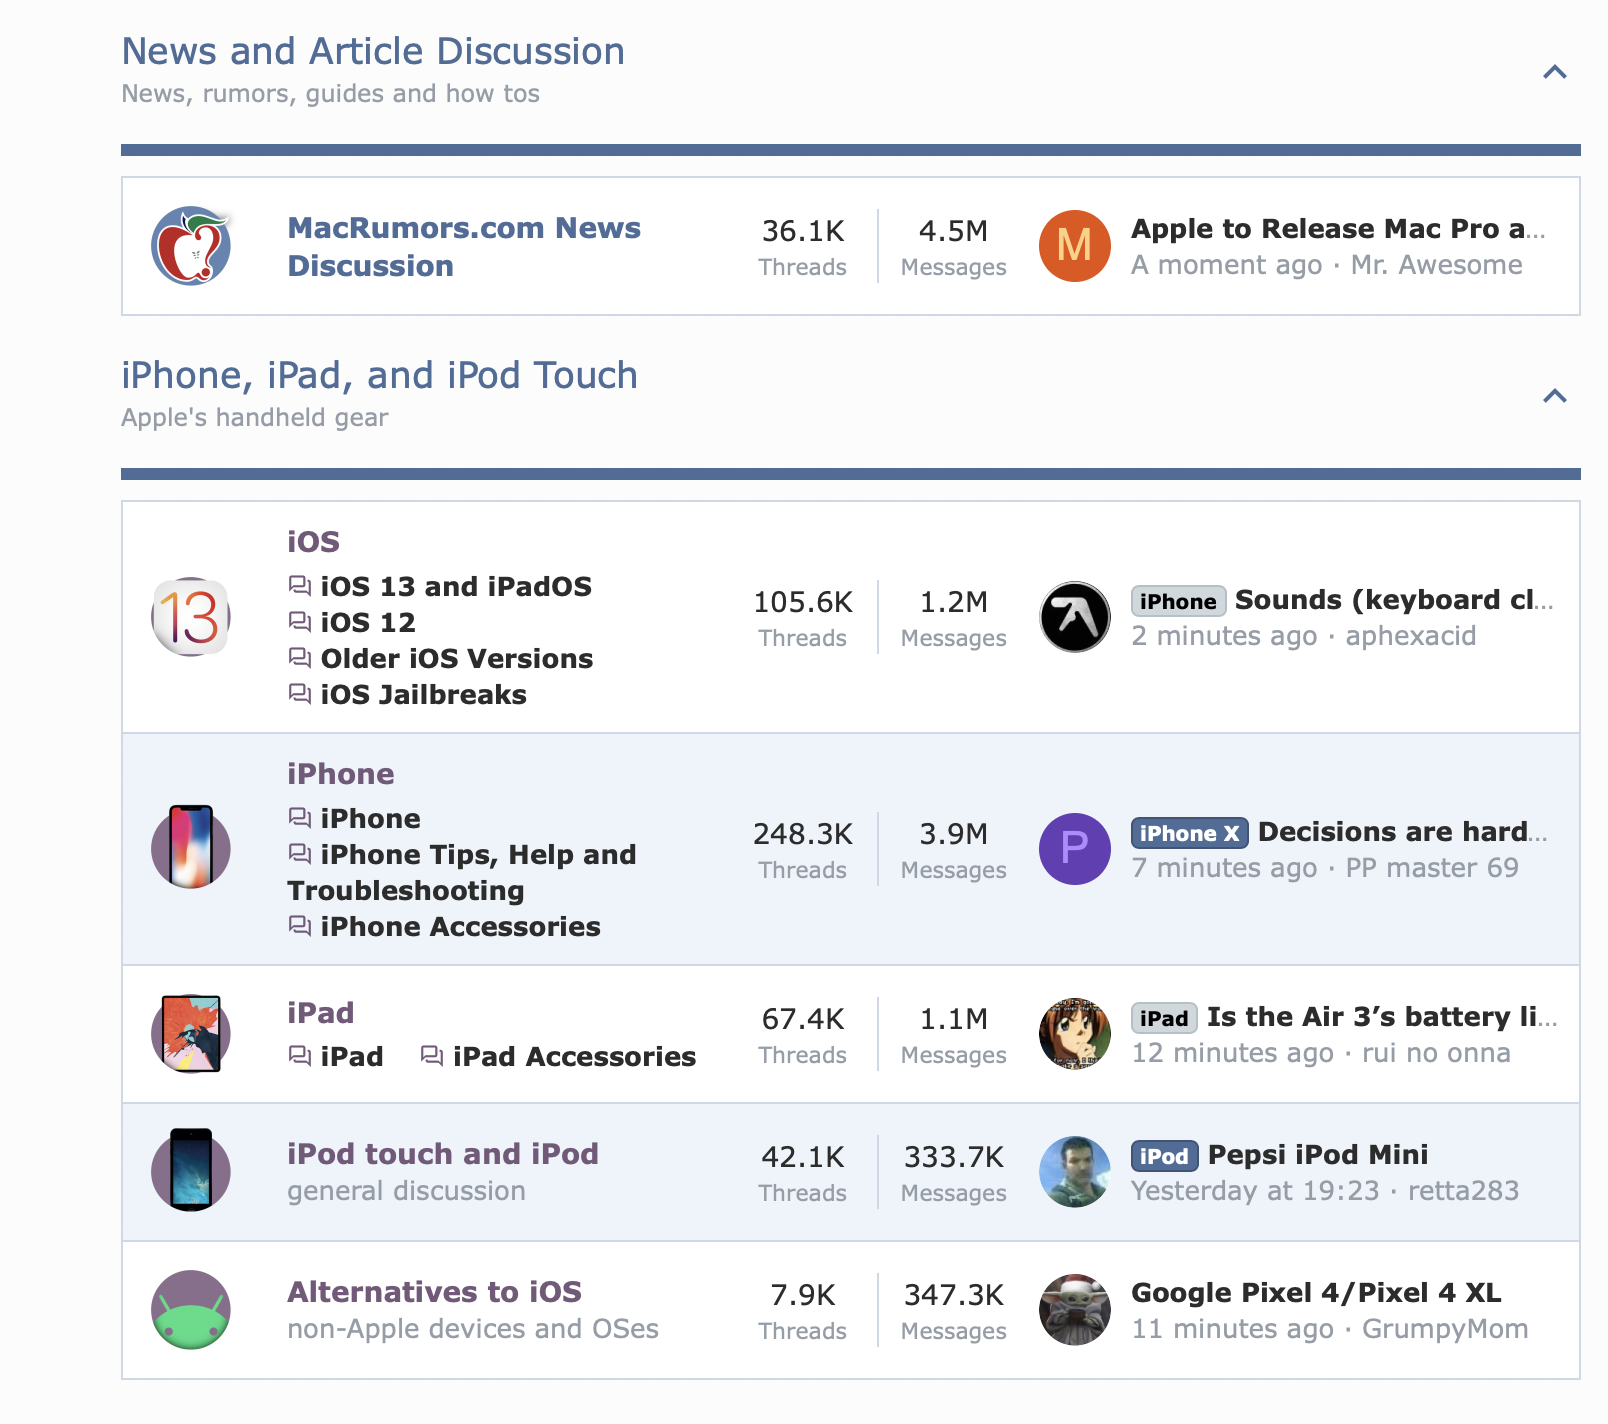Click username Mr. Awesome
1608x1424 pixels.
click(1436, 264)
